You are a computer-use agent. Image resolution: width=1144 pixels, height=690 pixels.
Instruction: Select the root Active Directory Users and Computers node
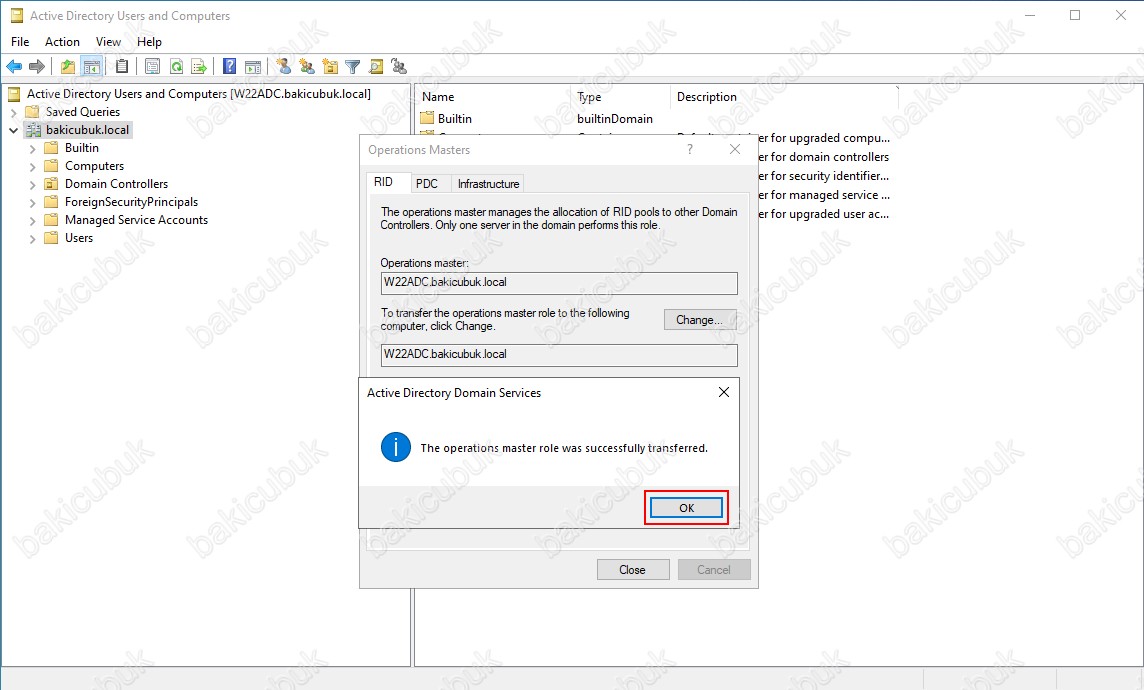point(198,93)
